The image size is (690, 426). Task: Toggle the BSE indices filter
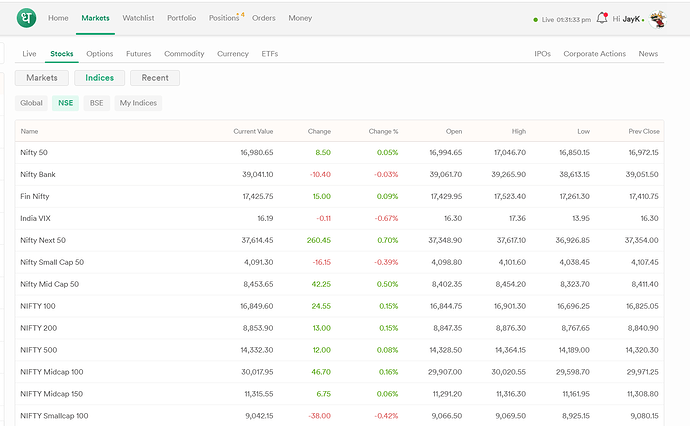coord(96,103)
